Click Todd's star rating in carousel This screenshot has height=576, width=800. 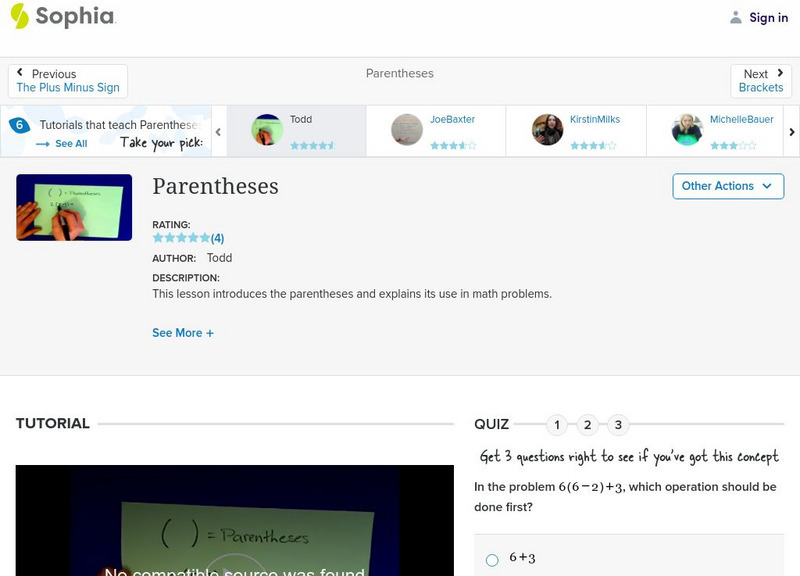pos(312,145)
